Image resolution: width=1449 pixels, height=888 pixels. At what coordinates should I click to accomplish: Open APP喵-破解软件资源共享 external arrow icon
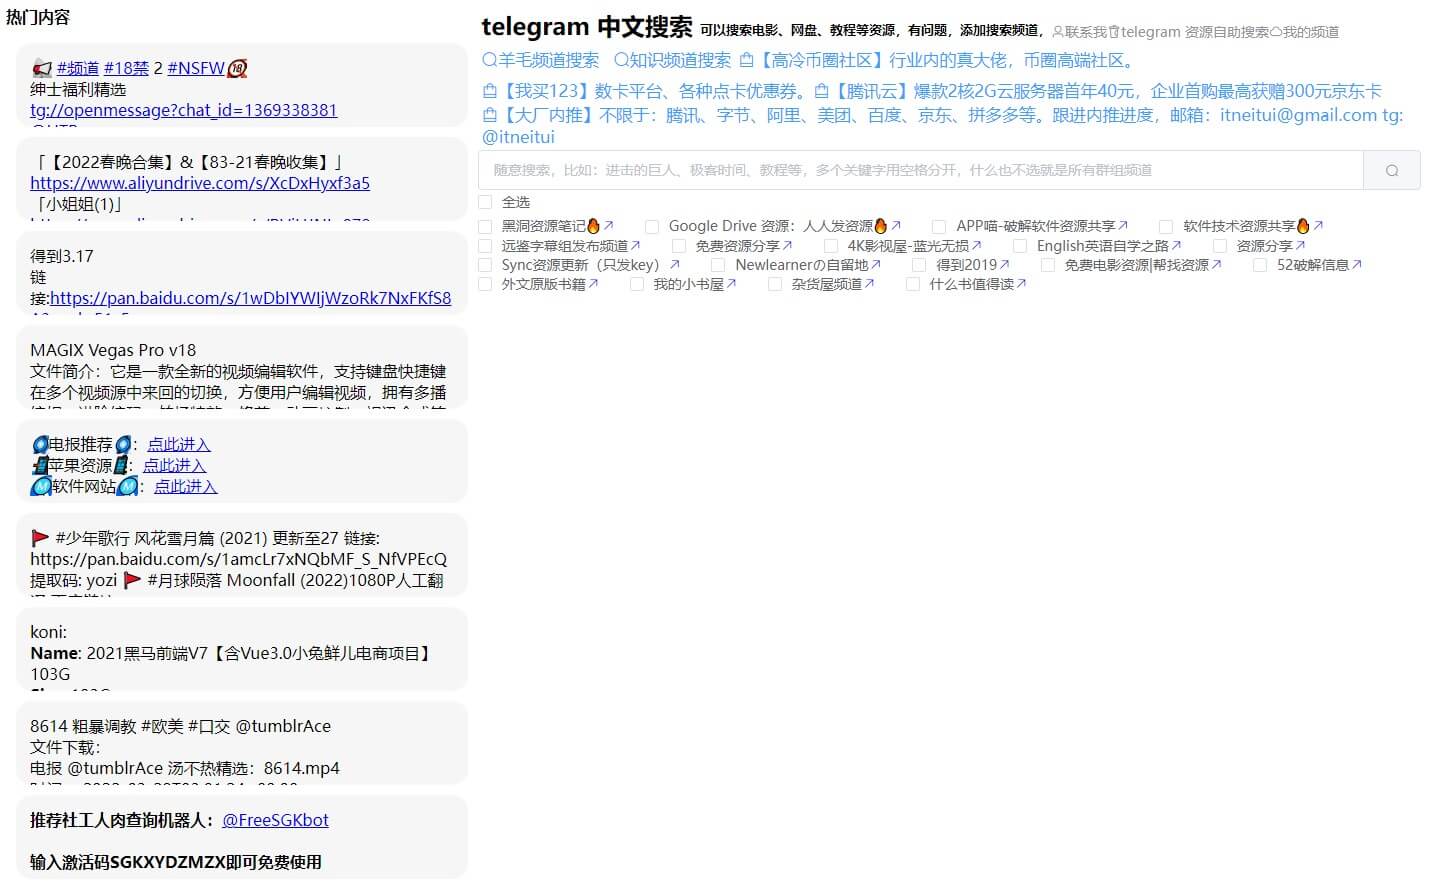coord(1123,226)
